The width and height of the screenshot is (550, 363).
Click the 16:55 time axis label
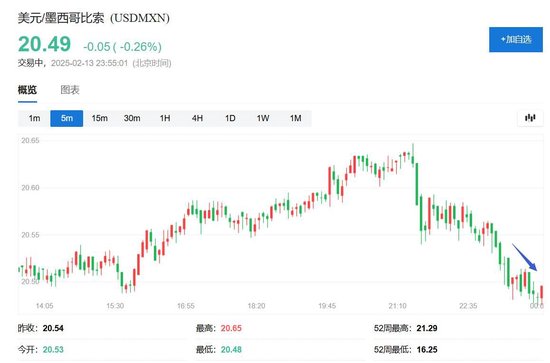(x=186, y=306)
